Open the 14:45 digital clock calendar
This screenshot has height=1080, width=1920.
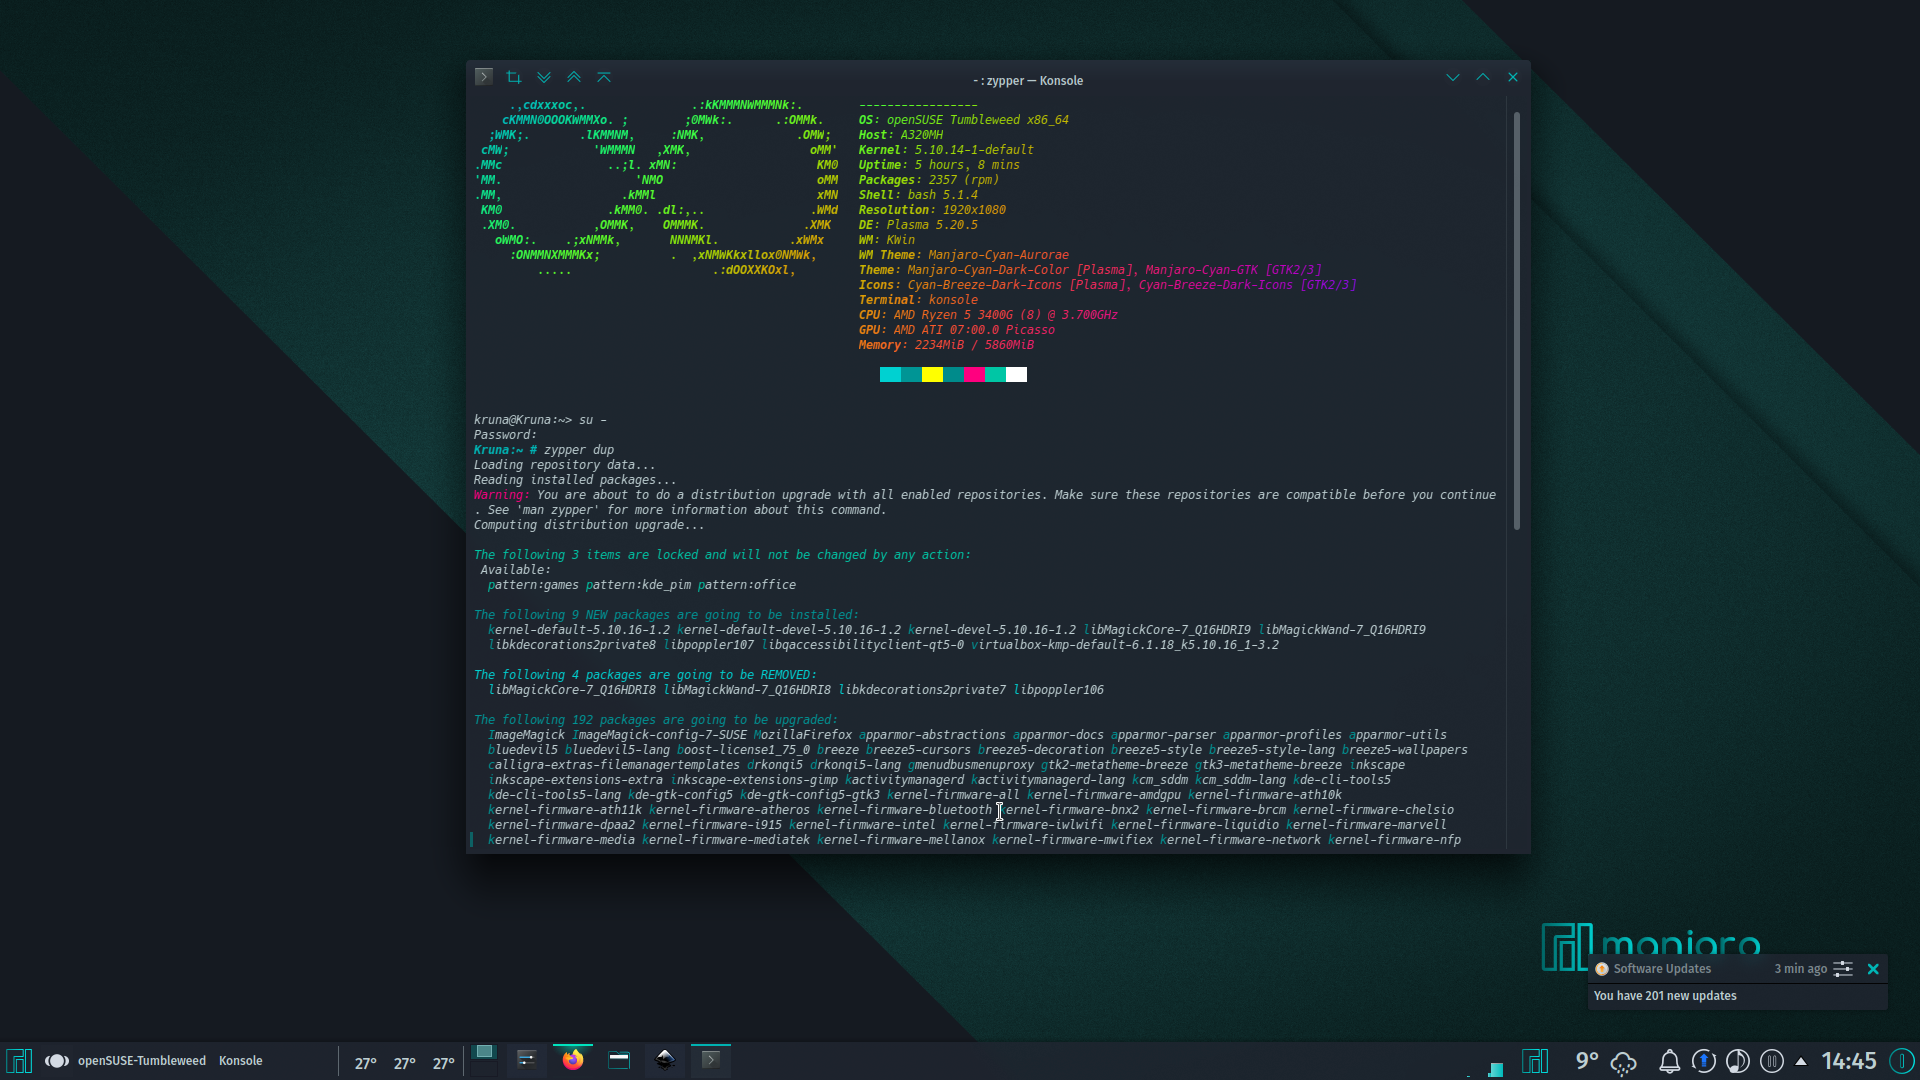pos(1848,1061)
